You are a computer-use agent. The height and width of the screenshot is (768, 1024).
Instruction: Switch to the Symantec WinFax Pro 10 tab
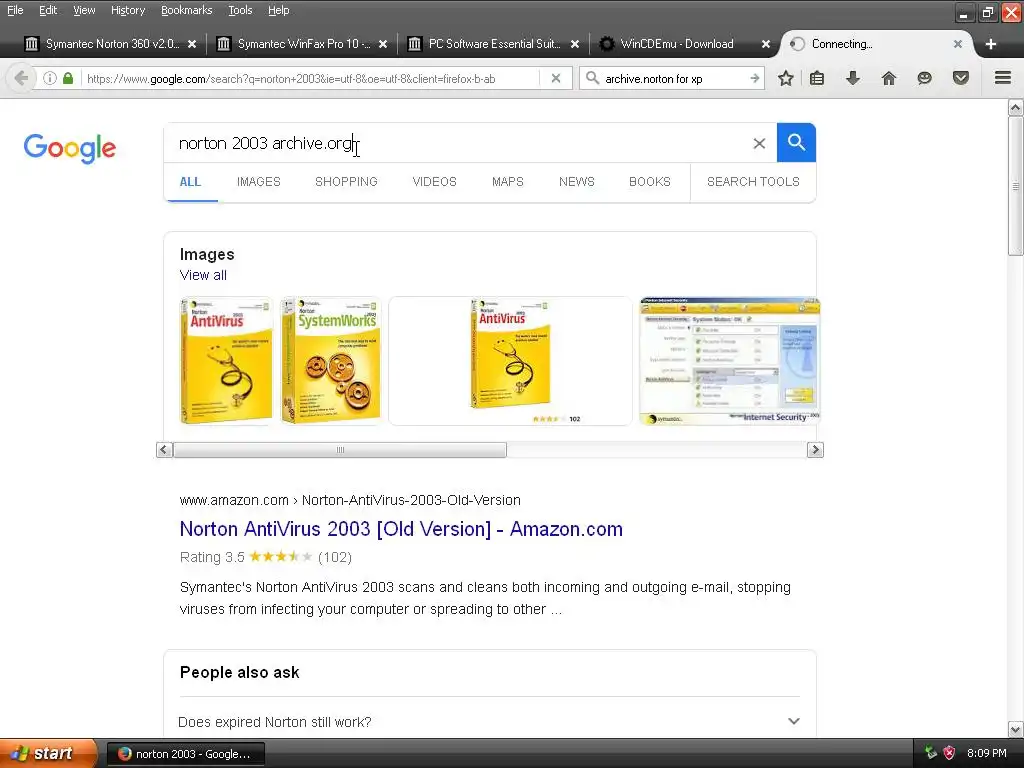[x=302, y=44]
